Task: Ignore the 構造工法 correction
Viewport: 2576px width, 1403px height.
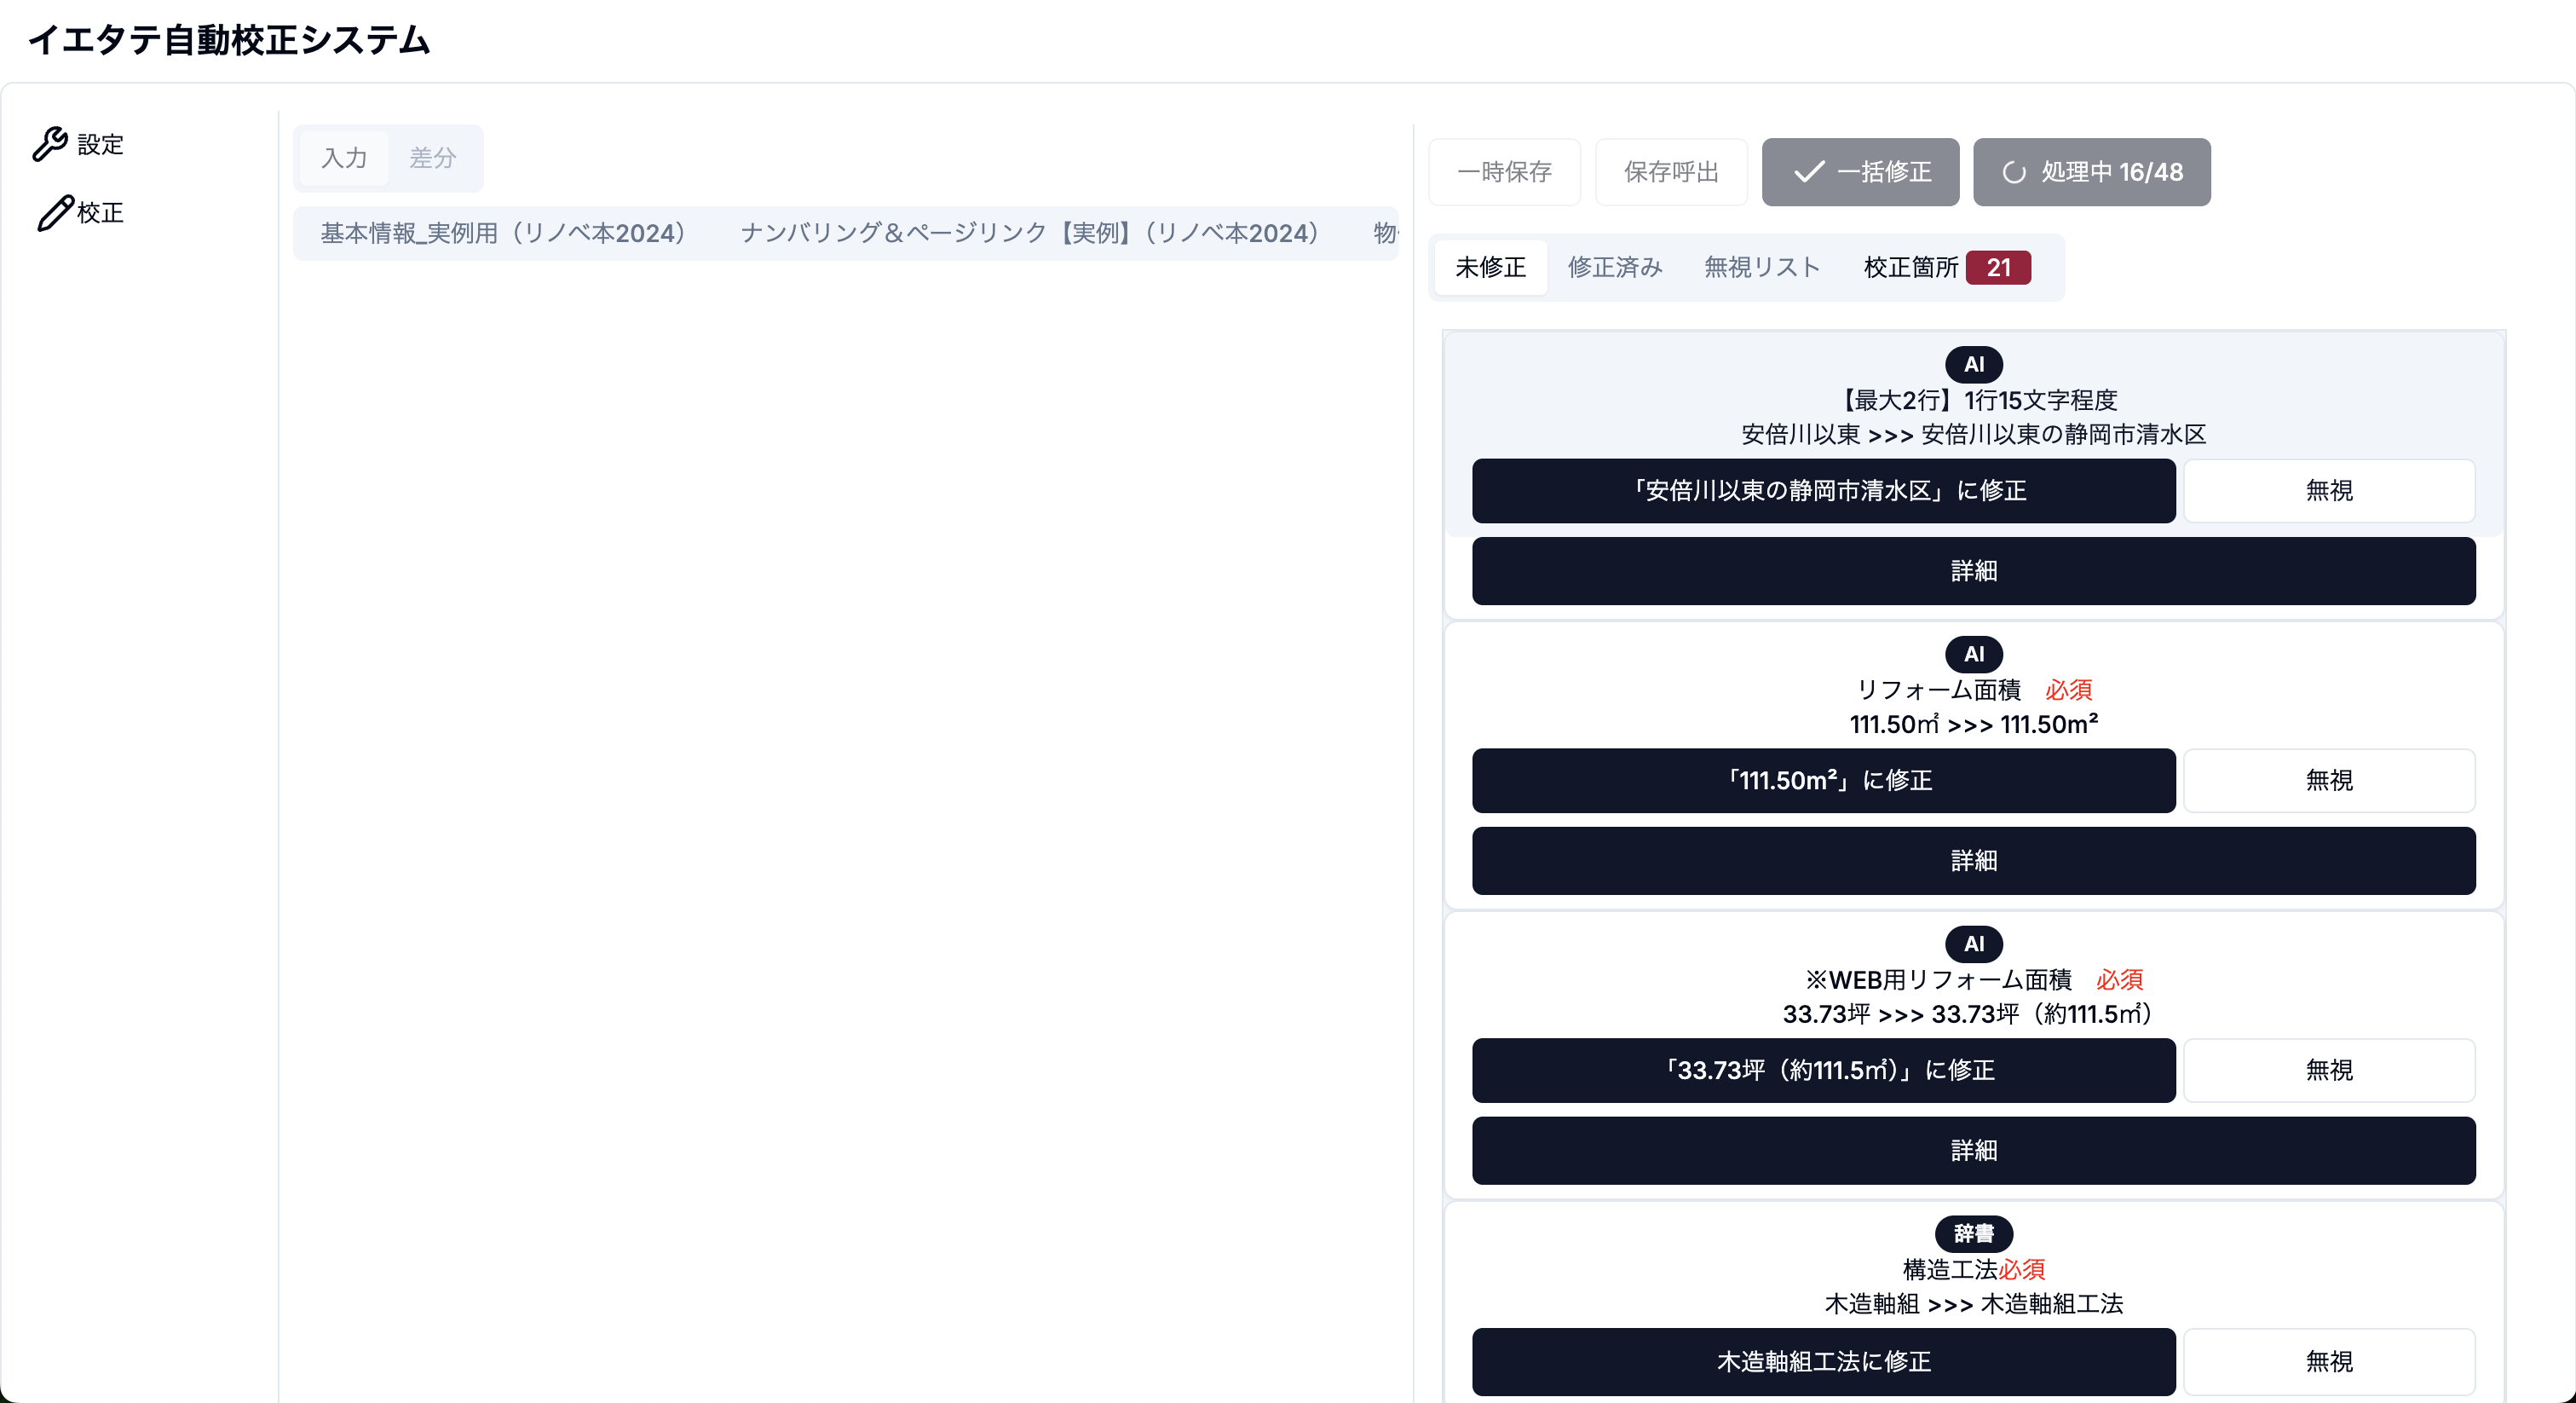Action: [x=2329, y=1362]
